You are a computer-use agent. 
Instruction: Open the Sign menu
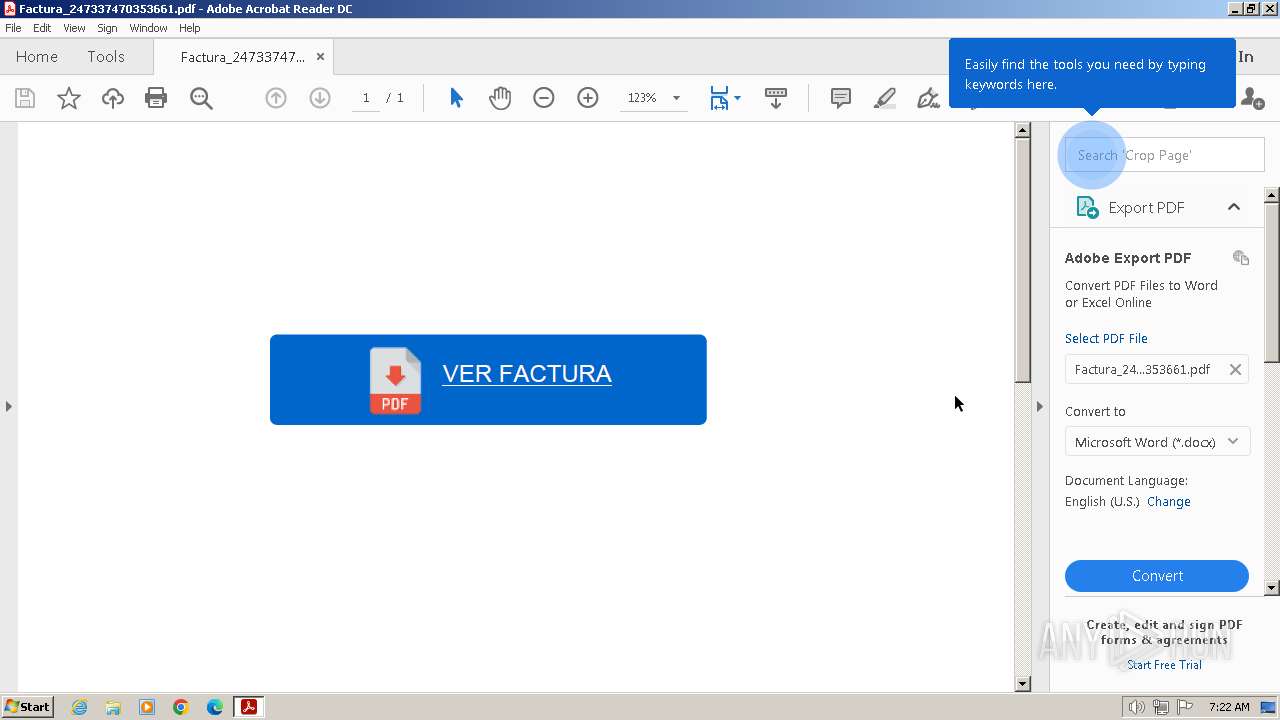(107, 28)
